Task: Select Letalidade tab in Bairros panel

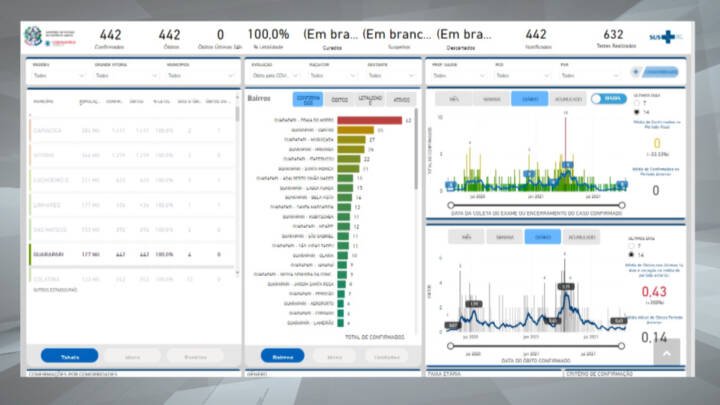Action: (370, 99)
